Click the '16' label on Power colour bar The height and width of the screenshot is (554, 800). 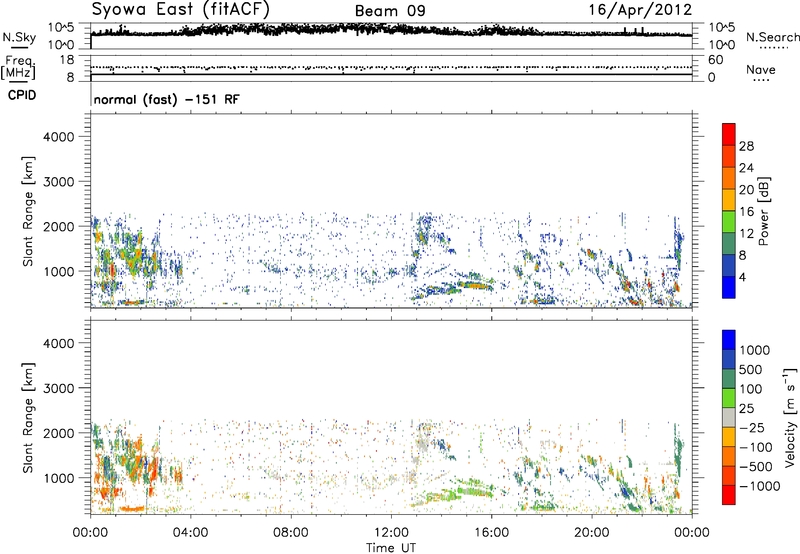[x=746, y=212]
